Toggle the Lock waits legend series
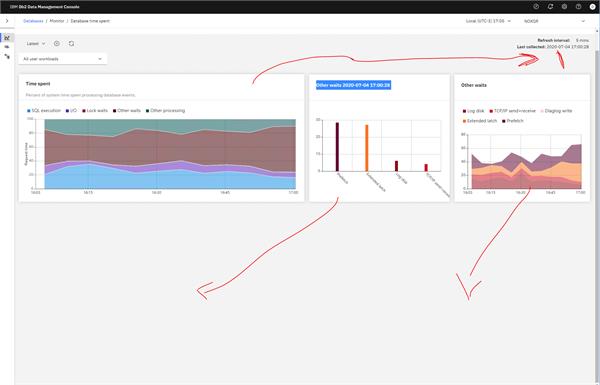600x385 pixels. click(x=95, y=111)
